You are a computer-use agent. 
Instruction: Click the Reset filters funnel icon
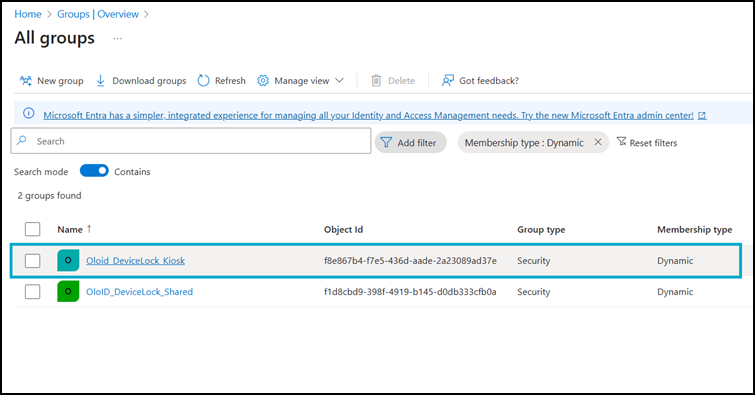[x=622, y=142]
